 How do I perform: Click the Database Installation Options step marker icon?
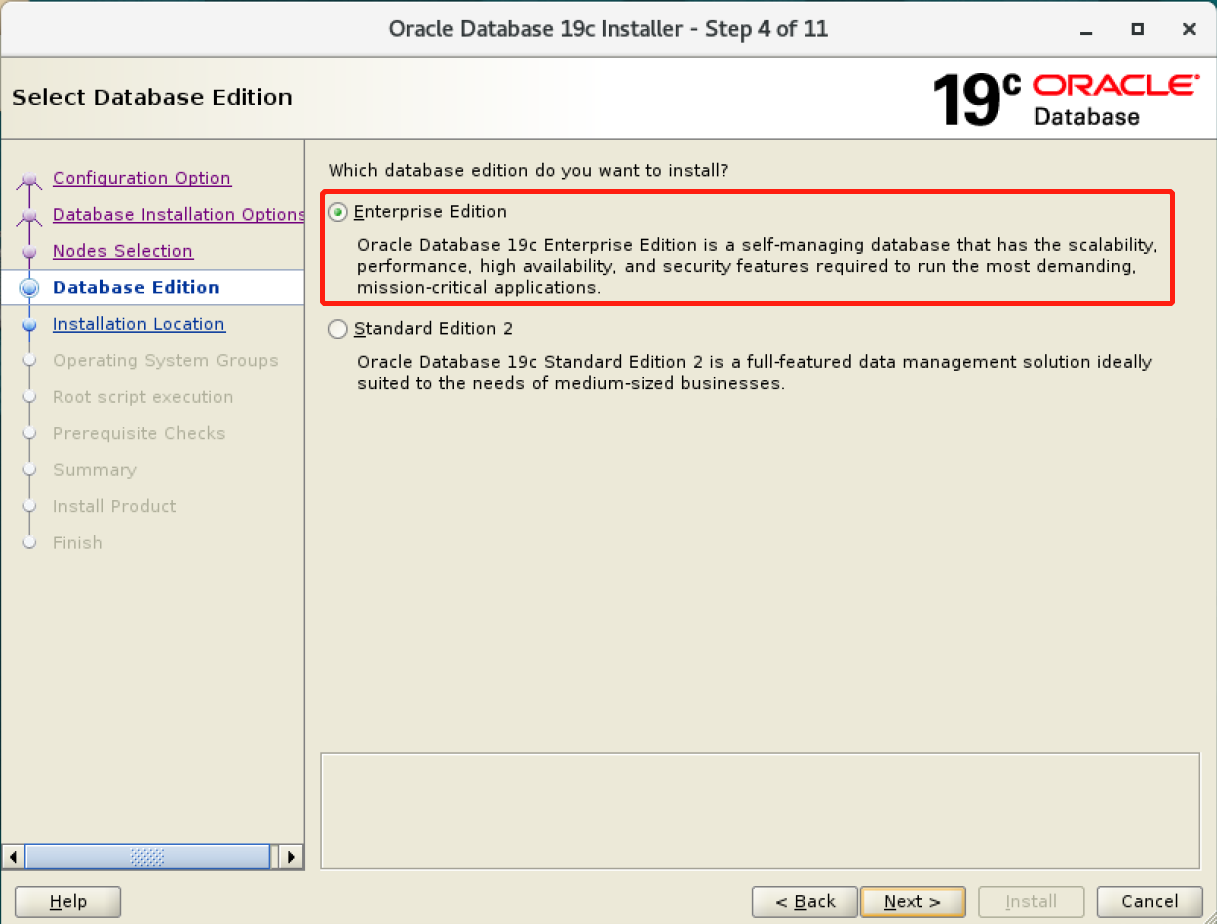click(30, 216)
